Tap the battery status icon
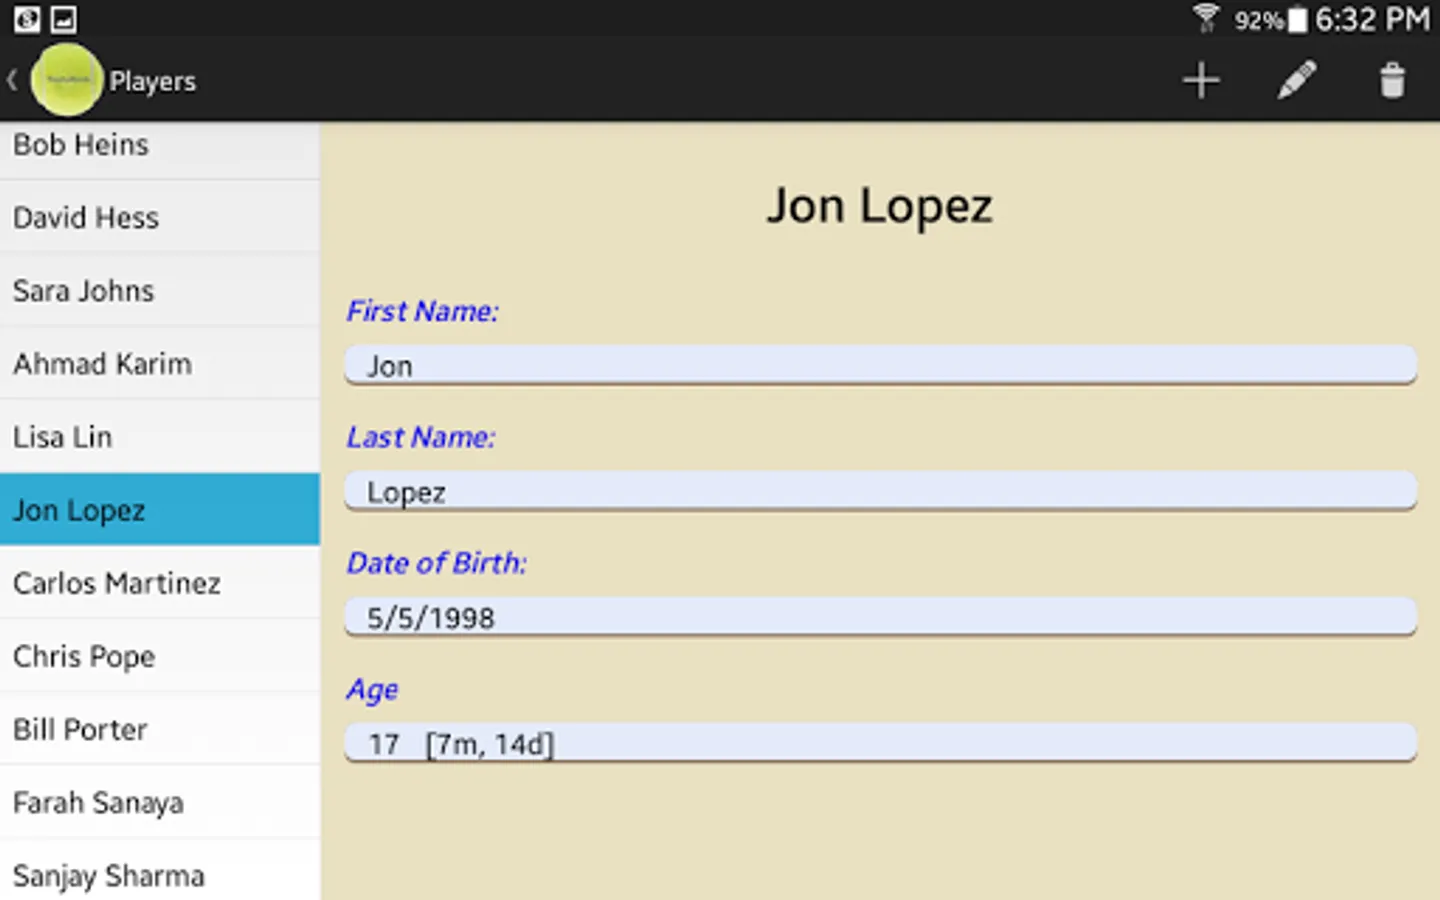This screenshot has height=900, width=1440. coord(1297,19)
